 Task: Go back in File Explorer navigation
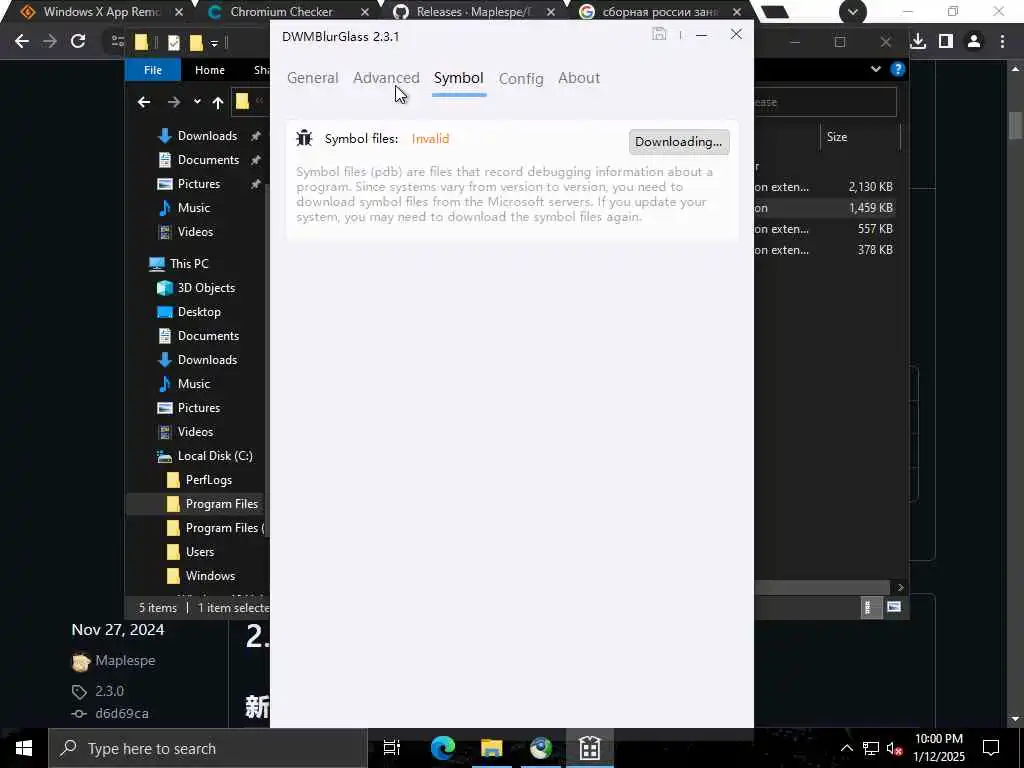144,102
